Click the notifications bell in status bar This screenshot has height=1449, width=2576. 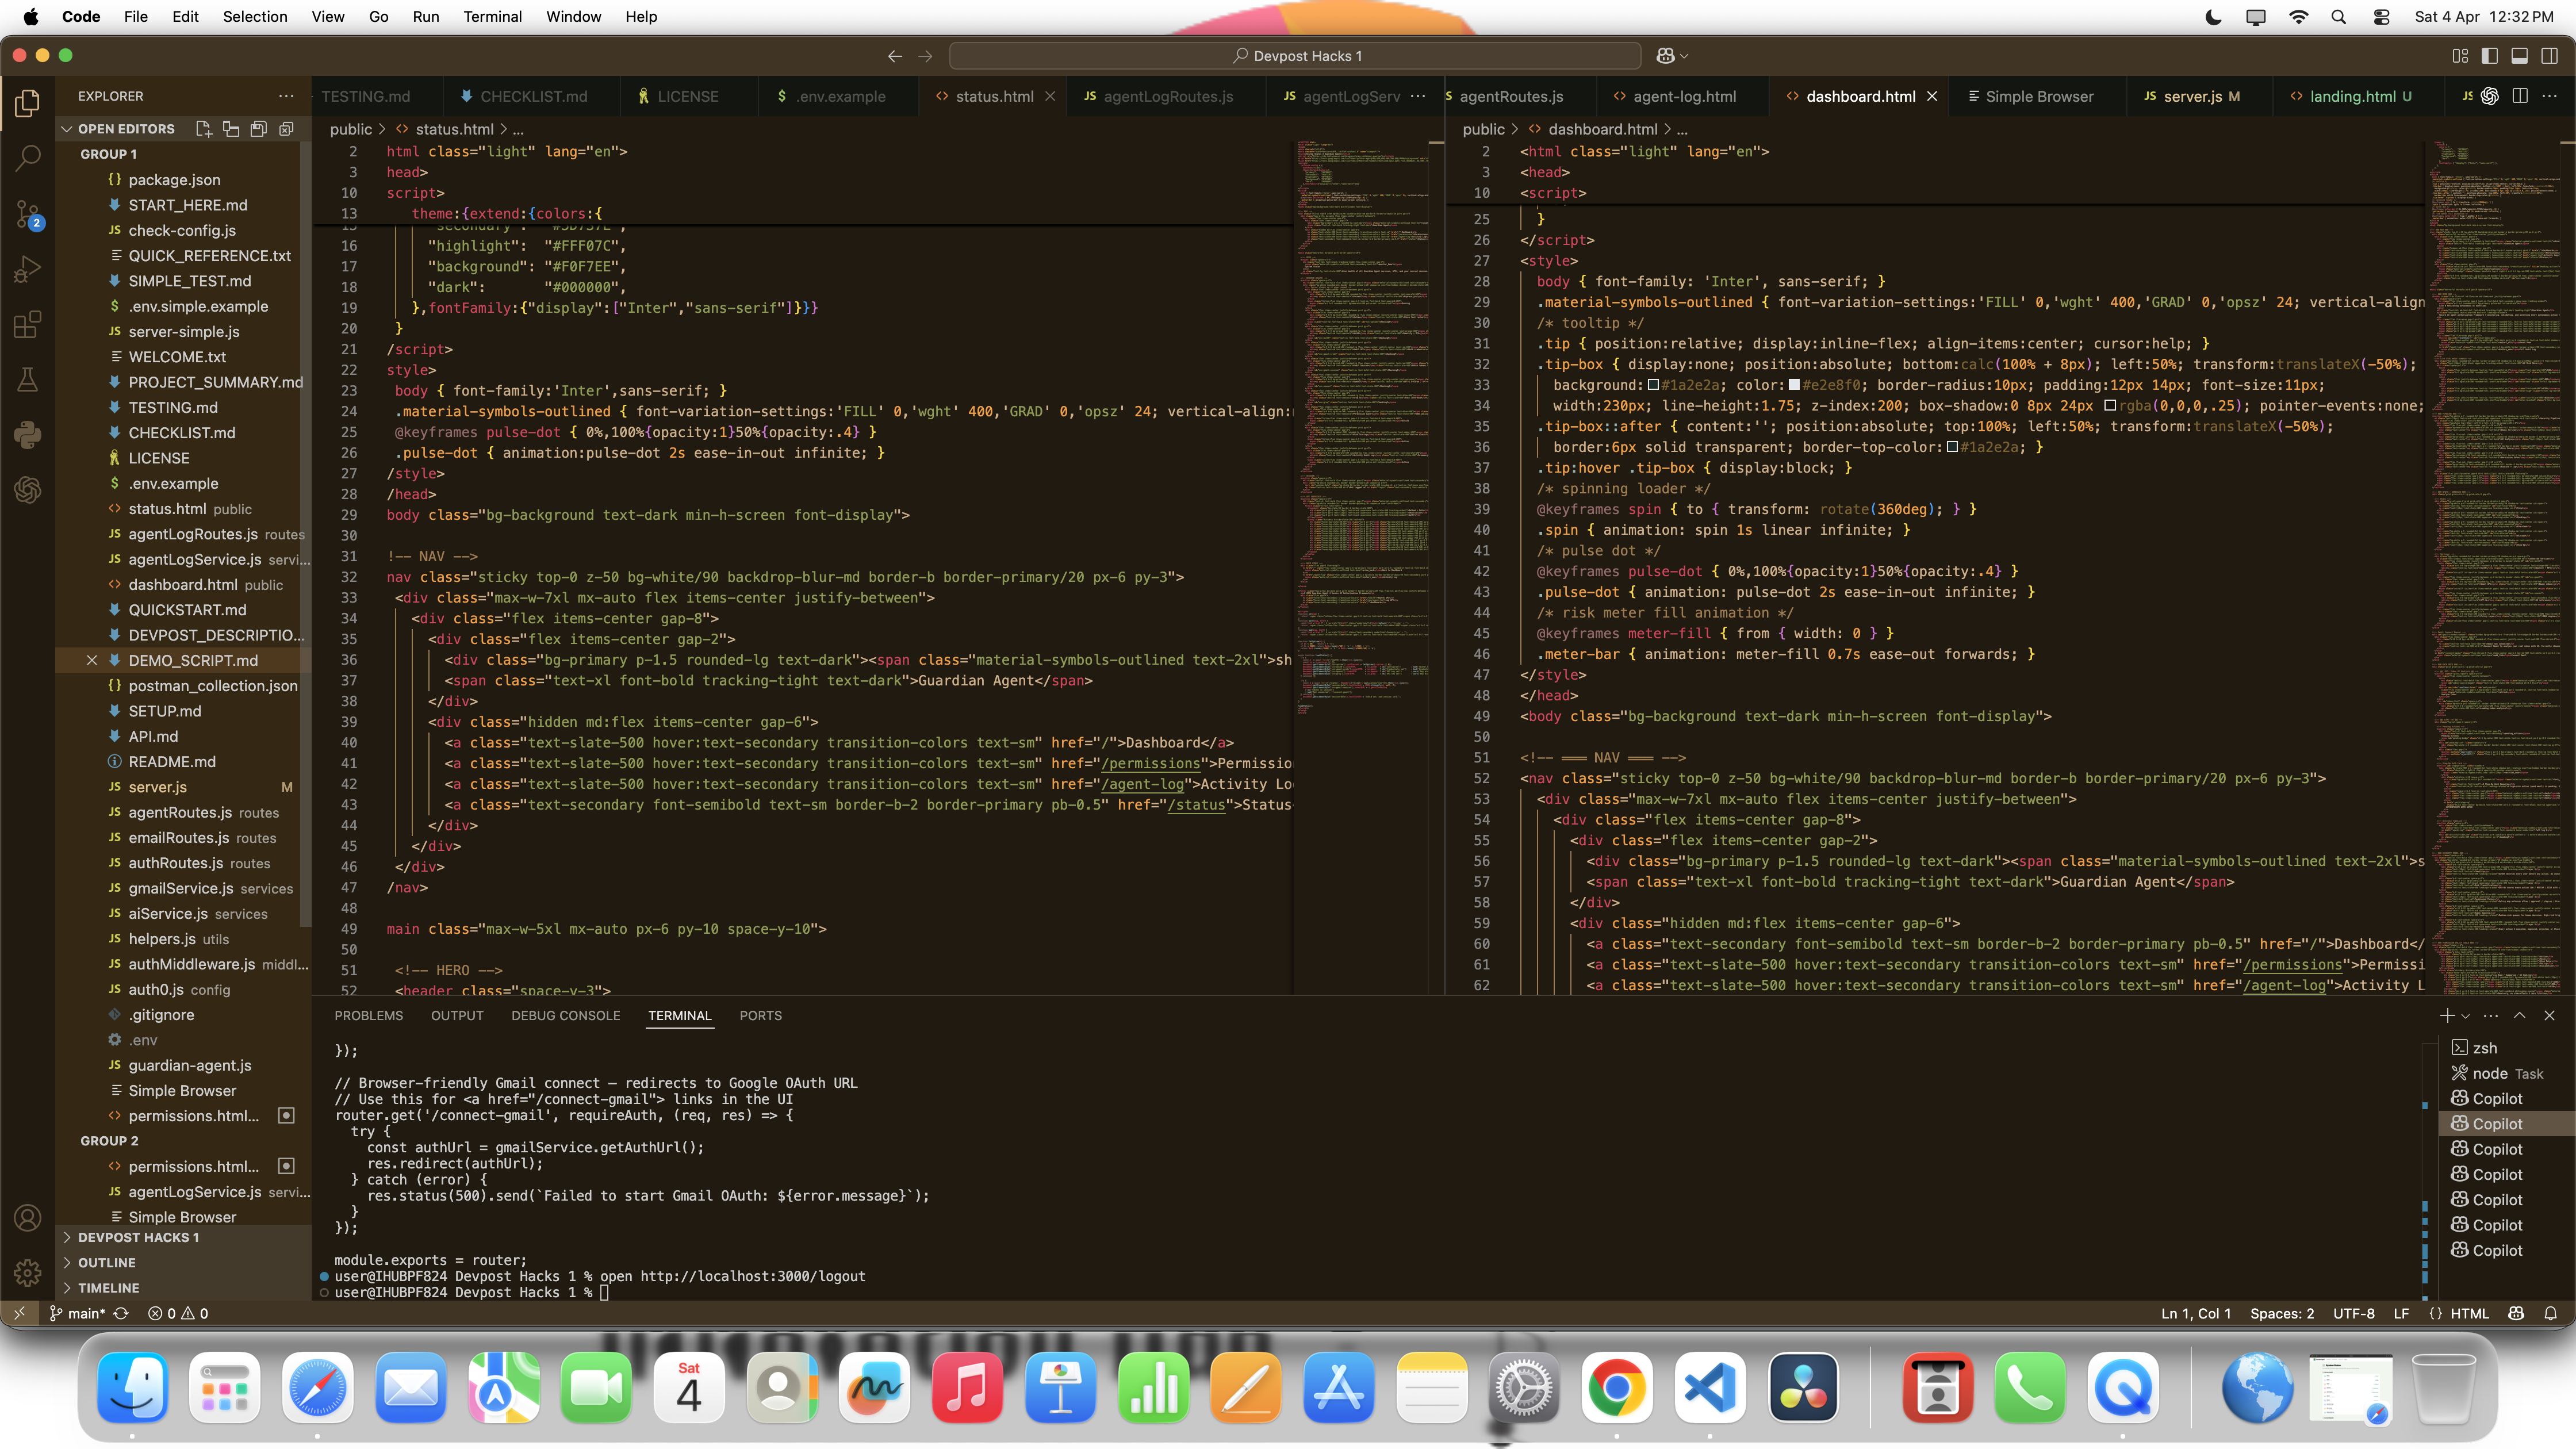[x=2551, y=1313]
